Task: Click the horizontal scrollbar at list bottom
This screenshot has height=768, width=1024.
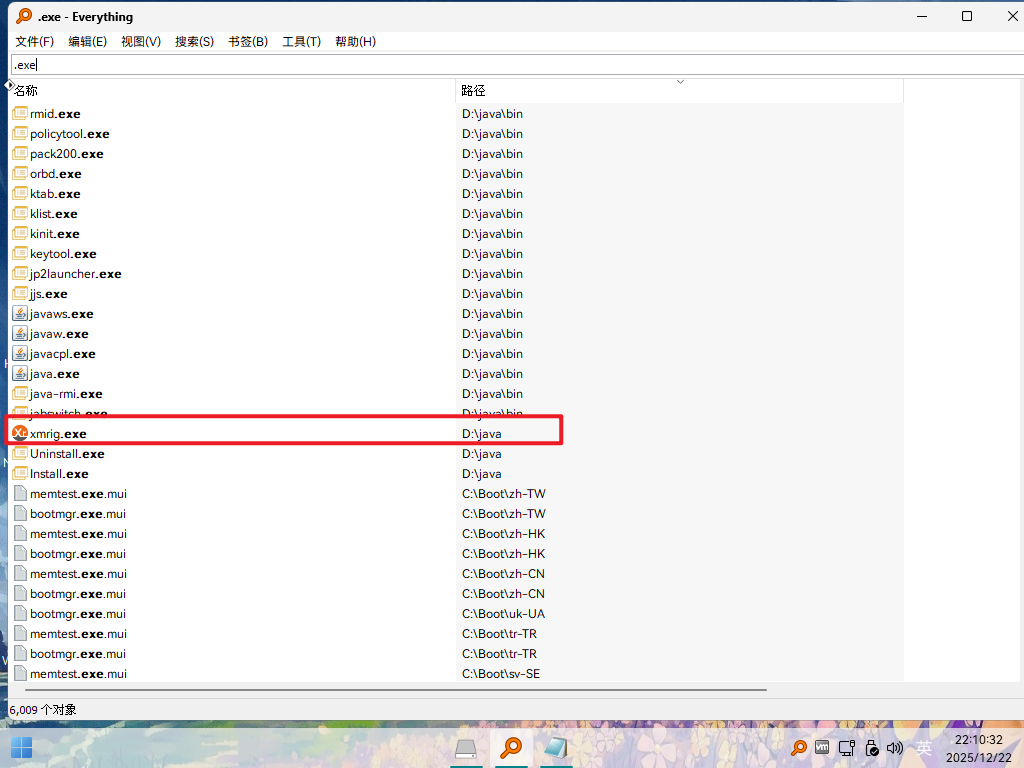Action: tap(390, 689)
